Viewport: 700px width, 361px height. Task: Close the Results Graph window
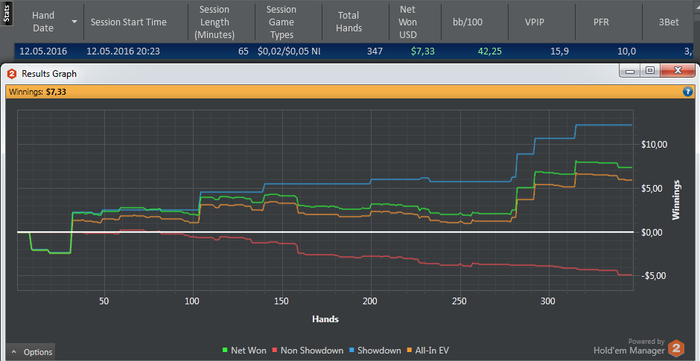(x=677, y=71)
